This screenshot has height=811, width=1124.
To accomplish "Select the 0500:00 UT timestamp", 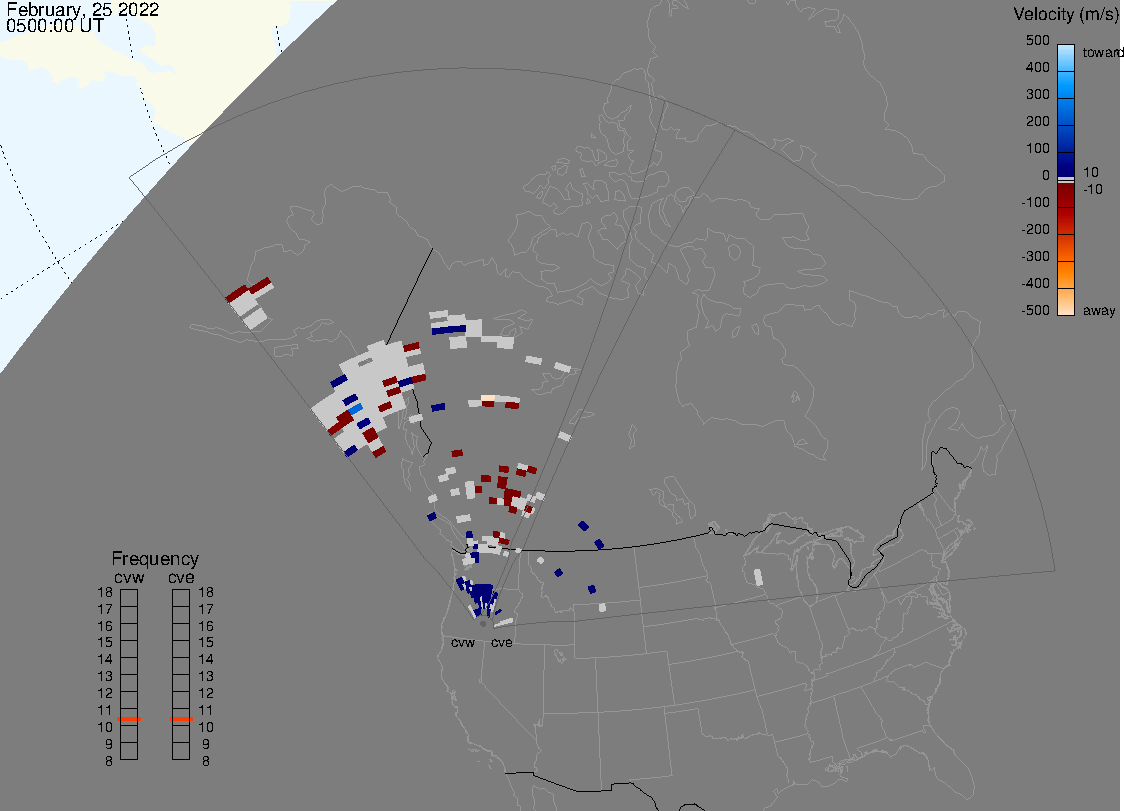I will 55,26.
